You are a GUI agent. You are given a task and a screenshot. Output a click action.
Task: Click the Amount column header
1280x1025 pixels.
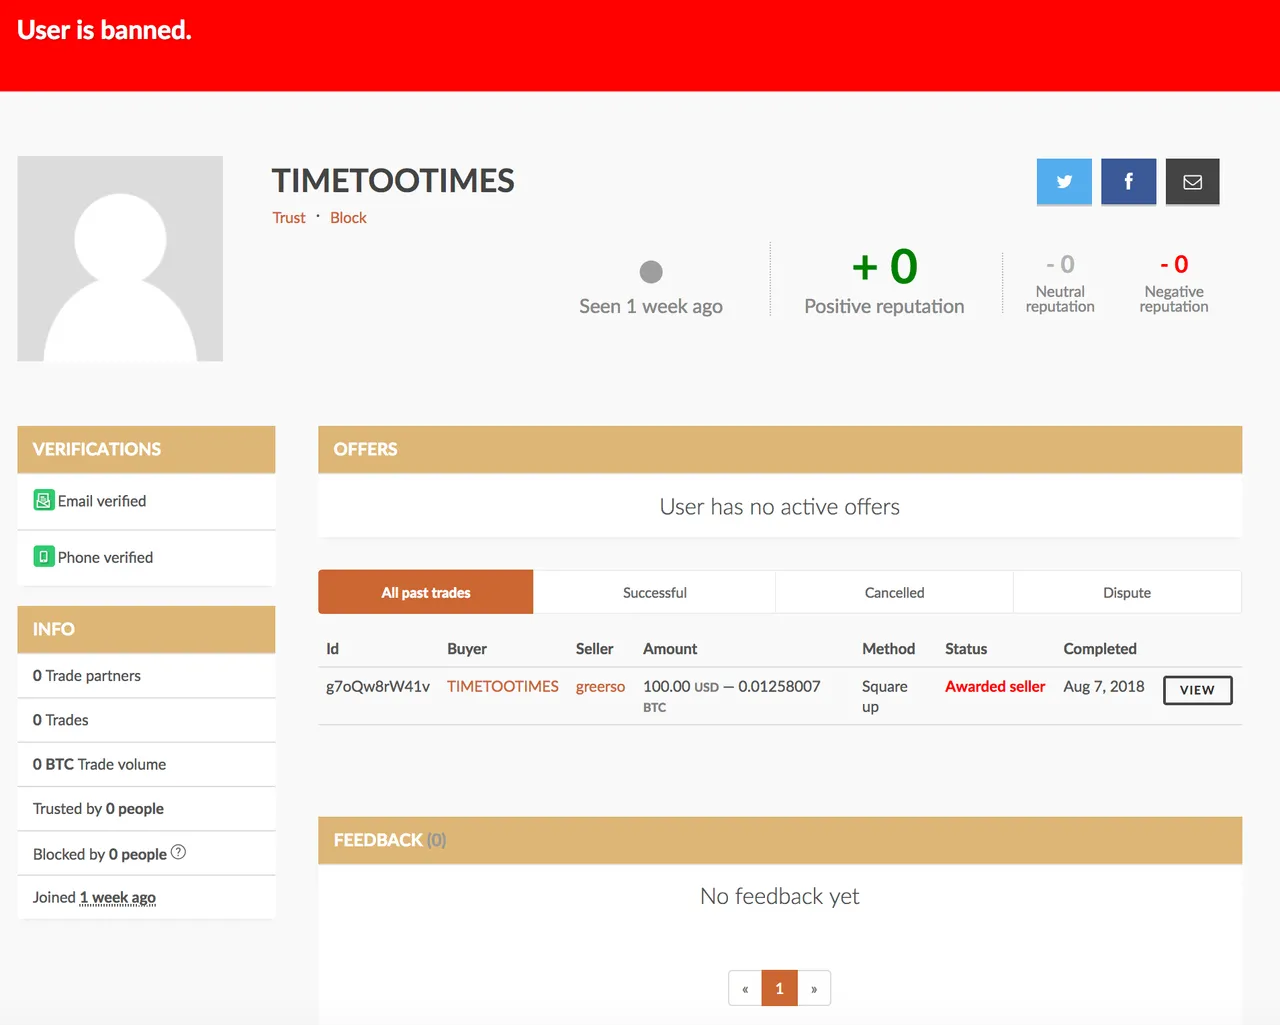pos(670,649)
